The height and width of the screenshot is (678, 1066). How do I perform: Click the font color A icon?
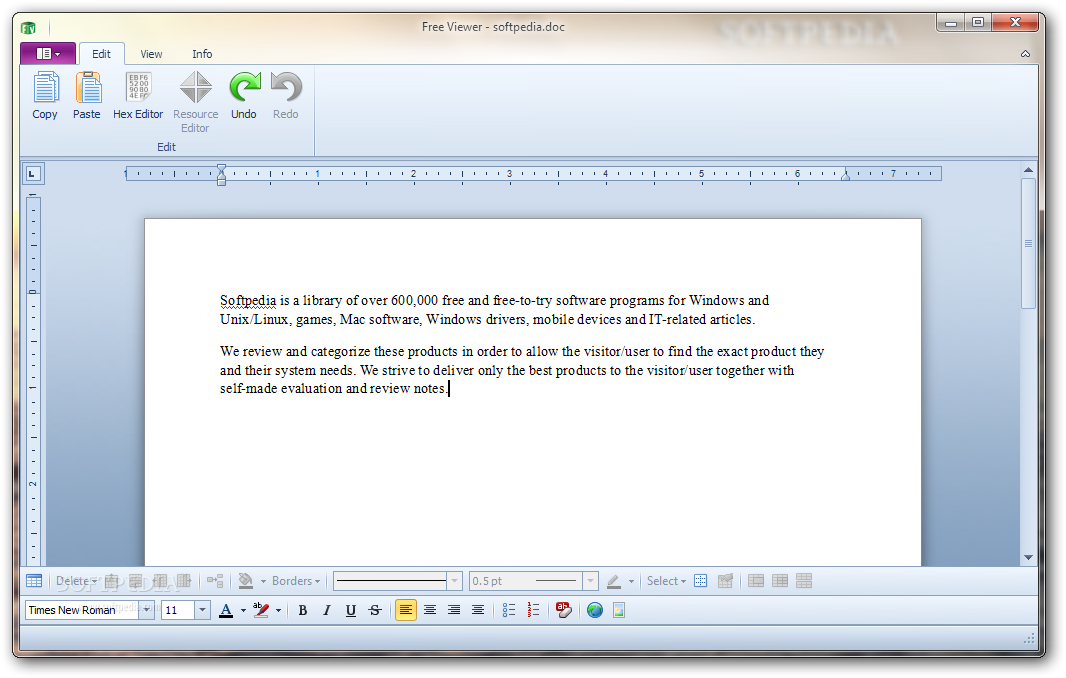[x=226, y=610]
